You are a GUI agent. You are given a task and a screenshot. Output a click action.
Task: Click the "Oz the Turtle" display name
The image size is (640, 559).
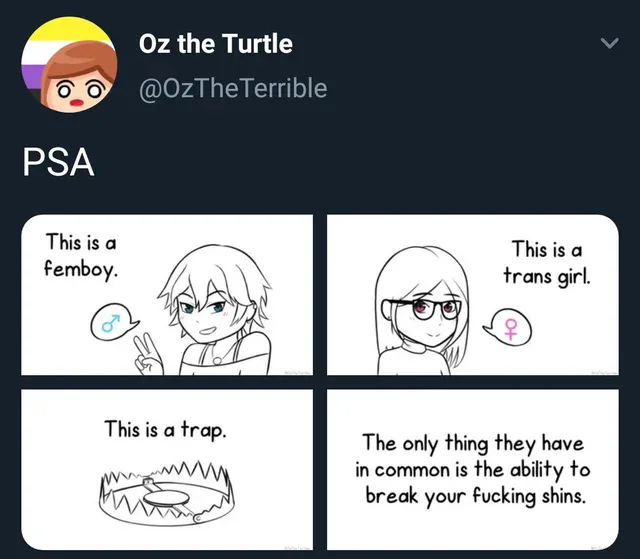215,44
